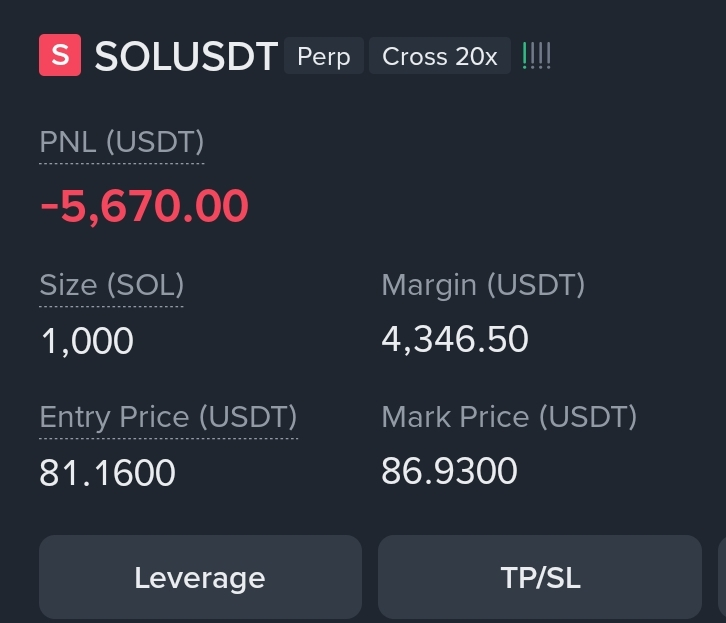The width and height of the screenshot is (726, 623).
Task: Click the grey last bar of ADL indicator
Action: click(549, 56)
